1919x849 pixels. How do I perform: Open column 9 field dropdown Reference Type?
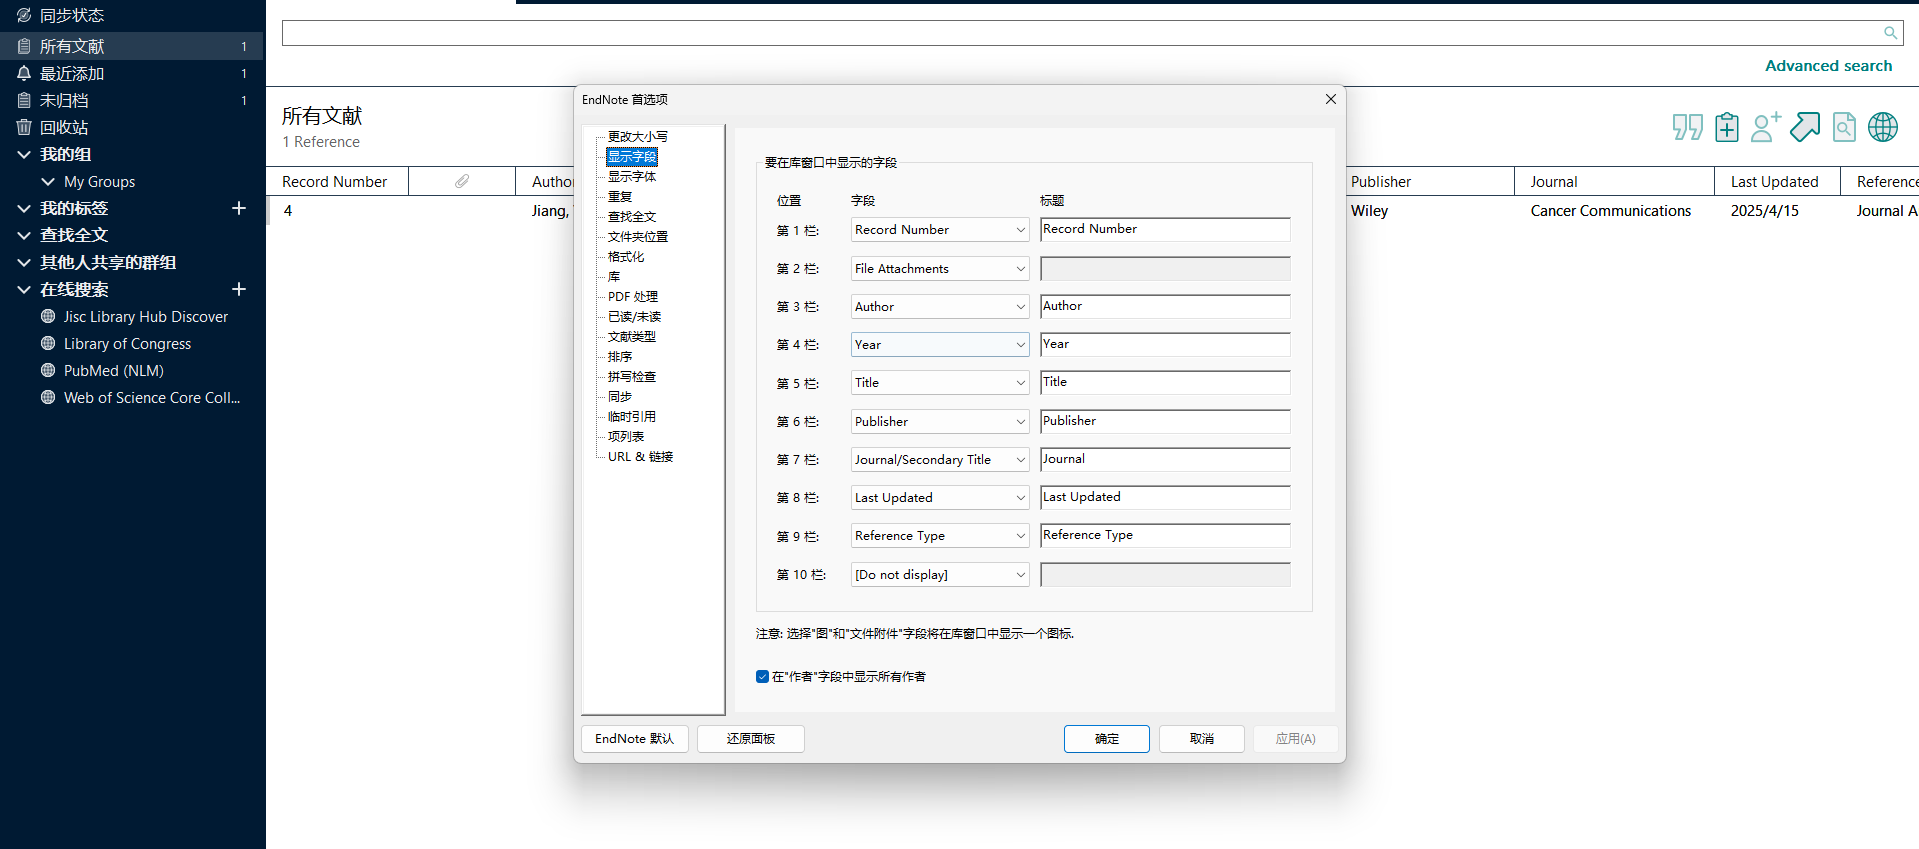click(939, 536)
